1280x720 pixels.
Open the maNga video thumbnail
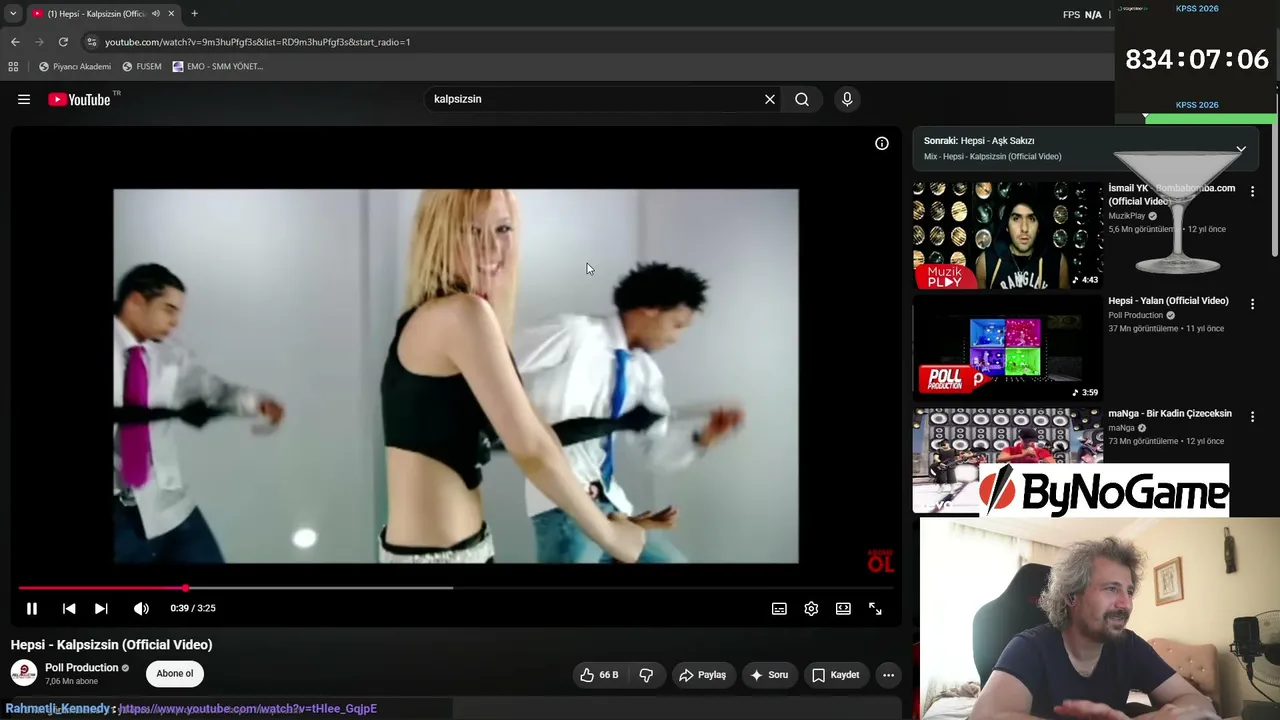[x=1007, y=460]
